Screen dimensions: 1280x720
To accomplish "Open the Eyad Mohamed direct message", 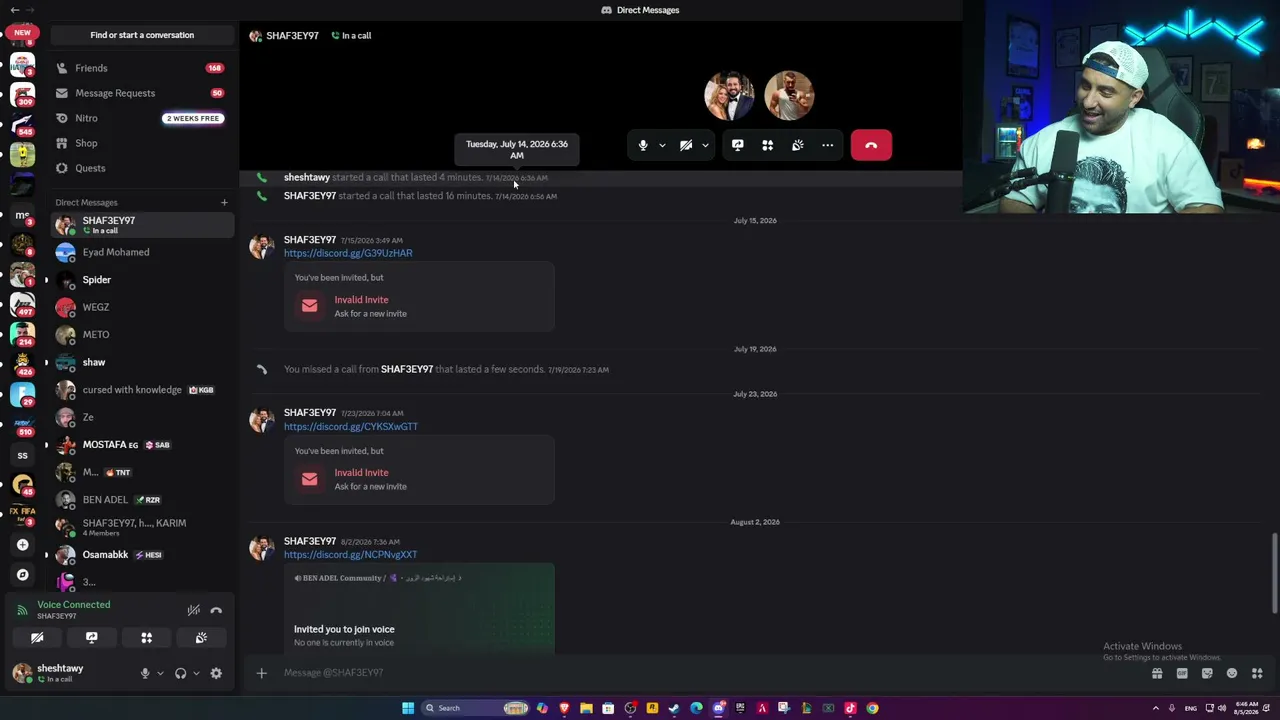I will (x=142, y=252).
